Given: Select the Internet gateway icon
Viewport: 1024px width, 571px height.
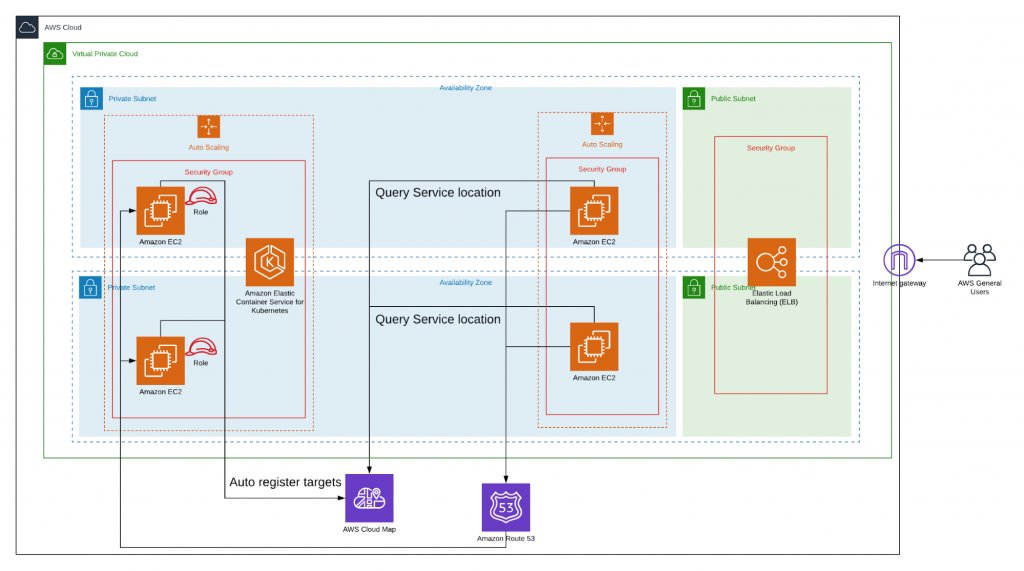Looking at the screenshot, I should 899,260.
